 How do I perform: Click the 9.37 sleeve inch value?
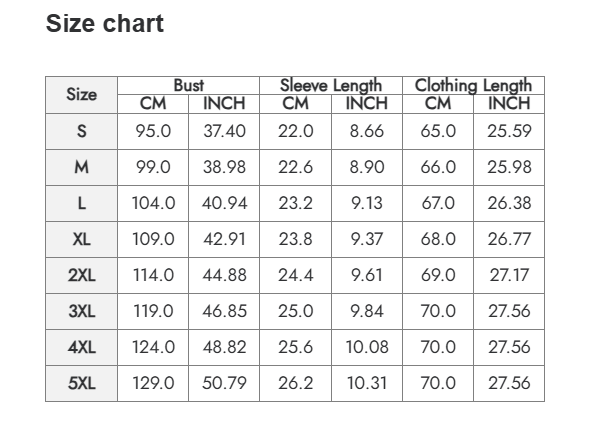[366, 239]
